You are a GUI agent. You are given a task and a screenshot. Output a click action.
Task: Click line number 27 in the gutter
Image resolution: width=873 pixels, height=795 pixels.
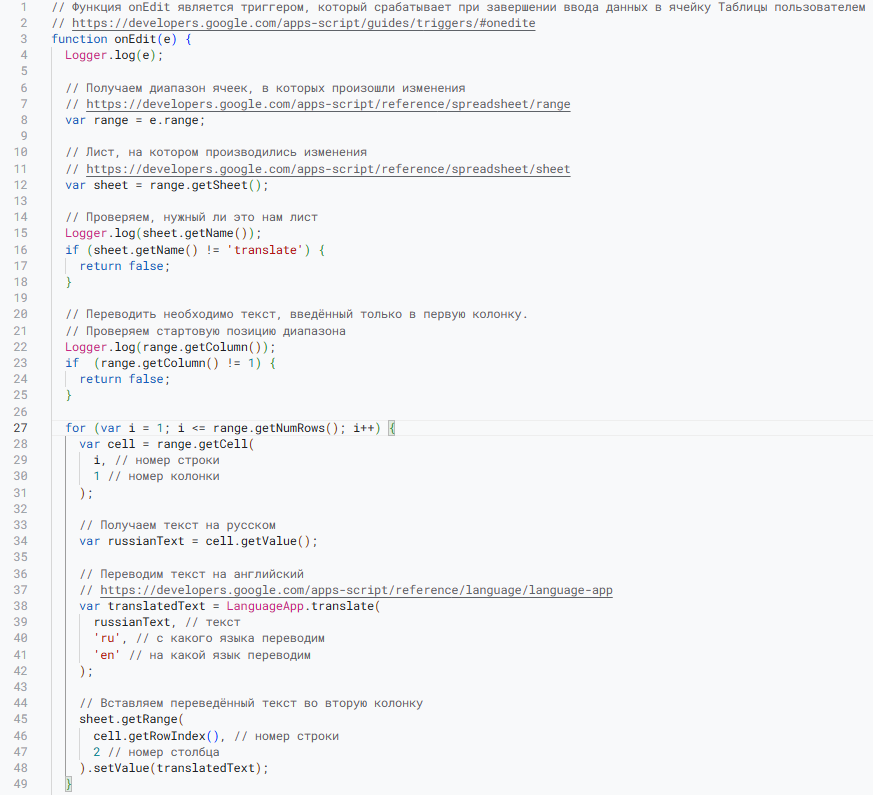(21, 428)
